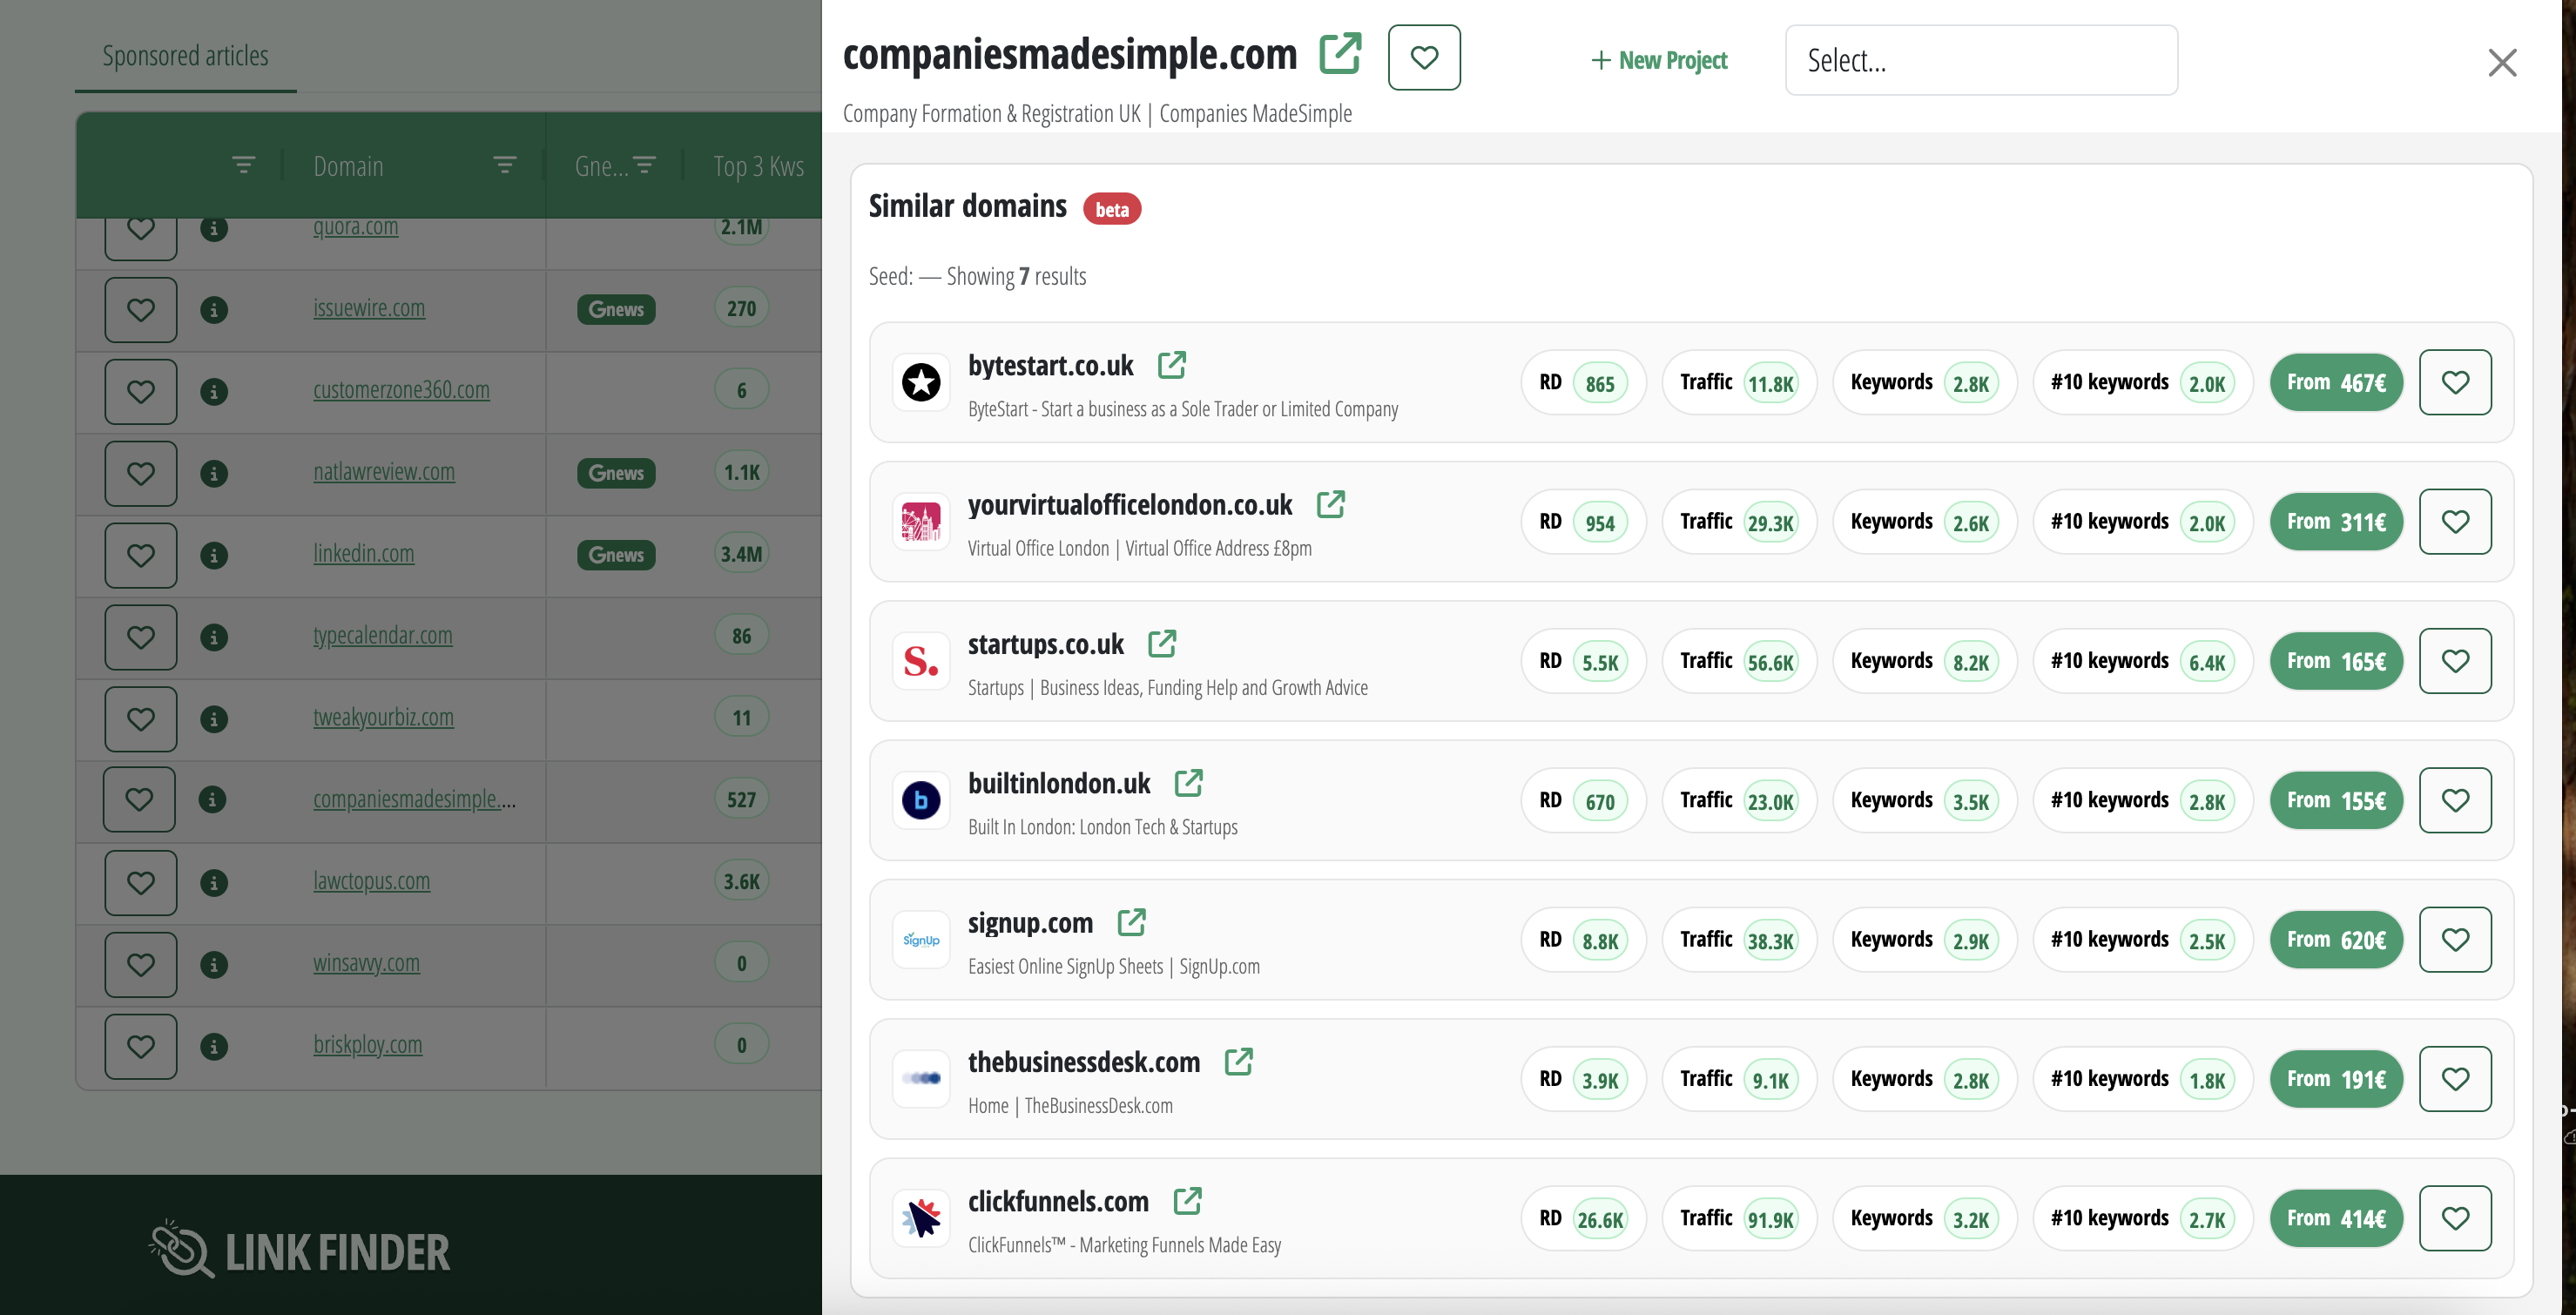Open tweakyourbiz.com link in table
The height and width of the screenshot is (1315, 2576).
383,718
